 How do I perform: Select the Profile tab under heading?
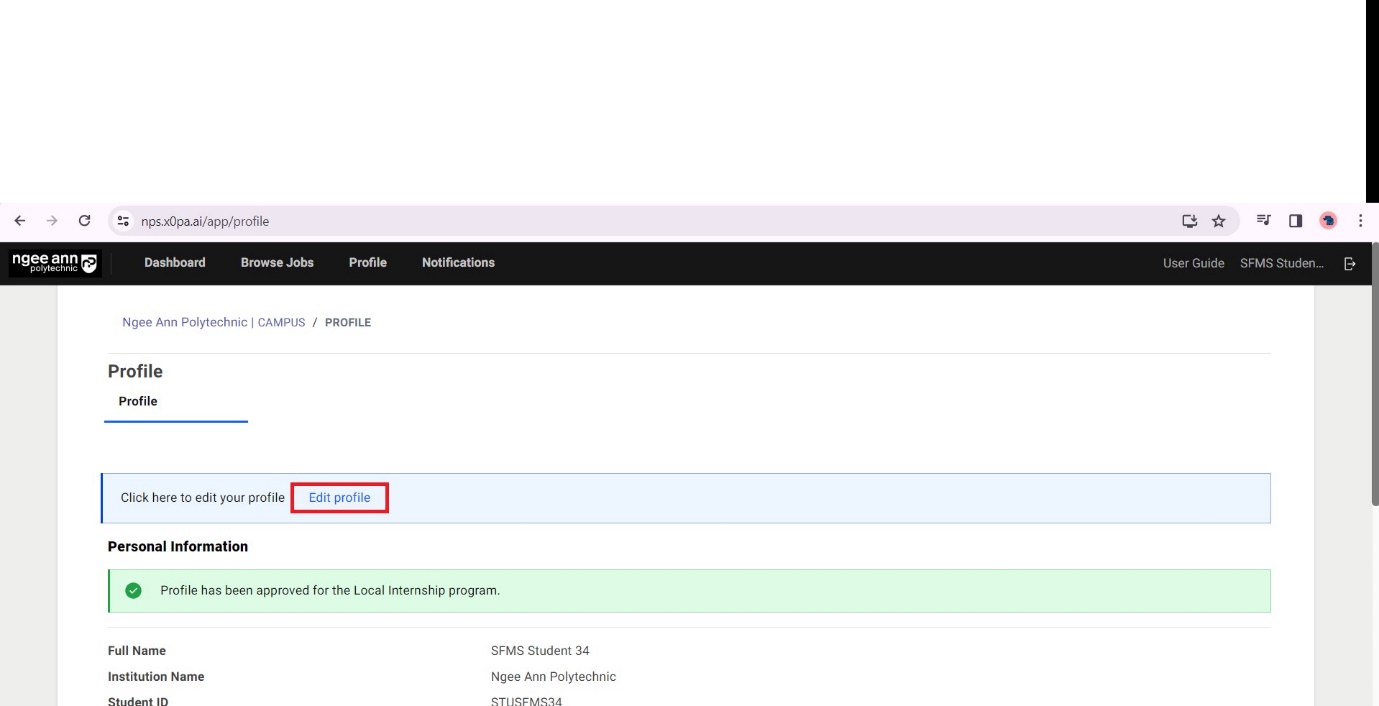(138, 402)
